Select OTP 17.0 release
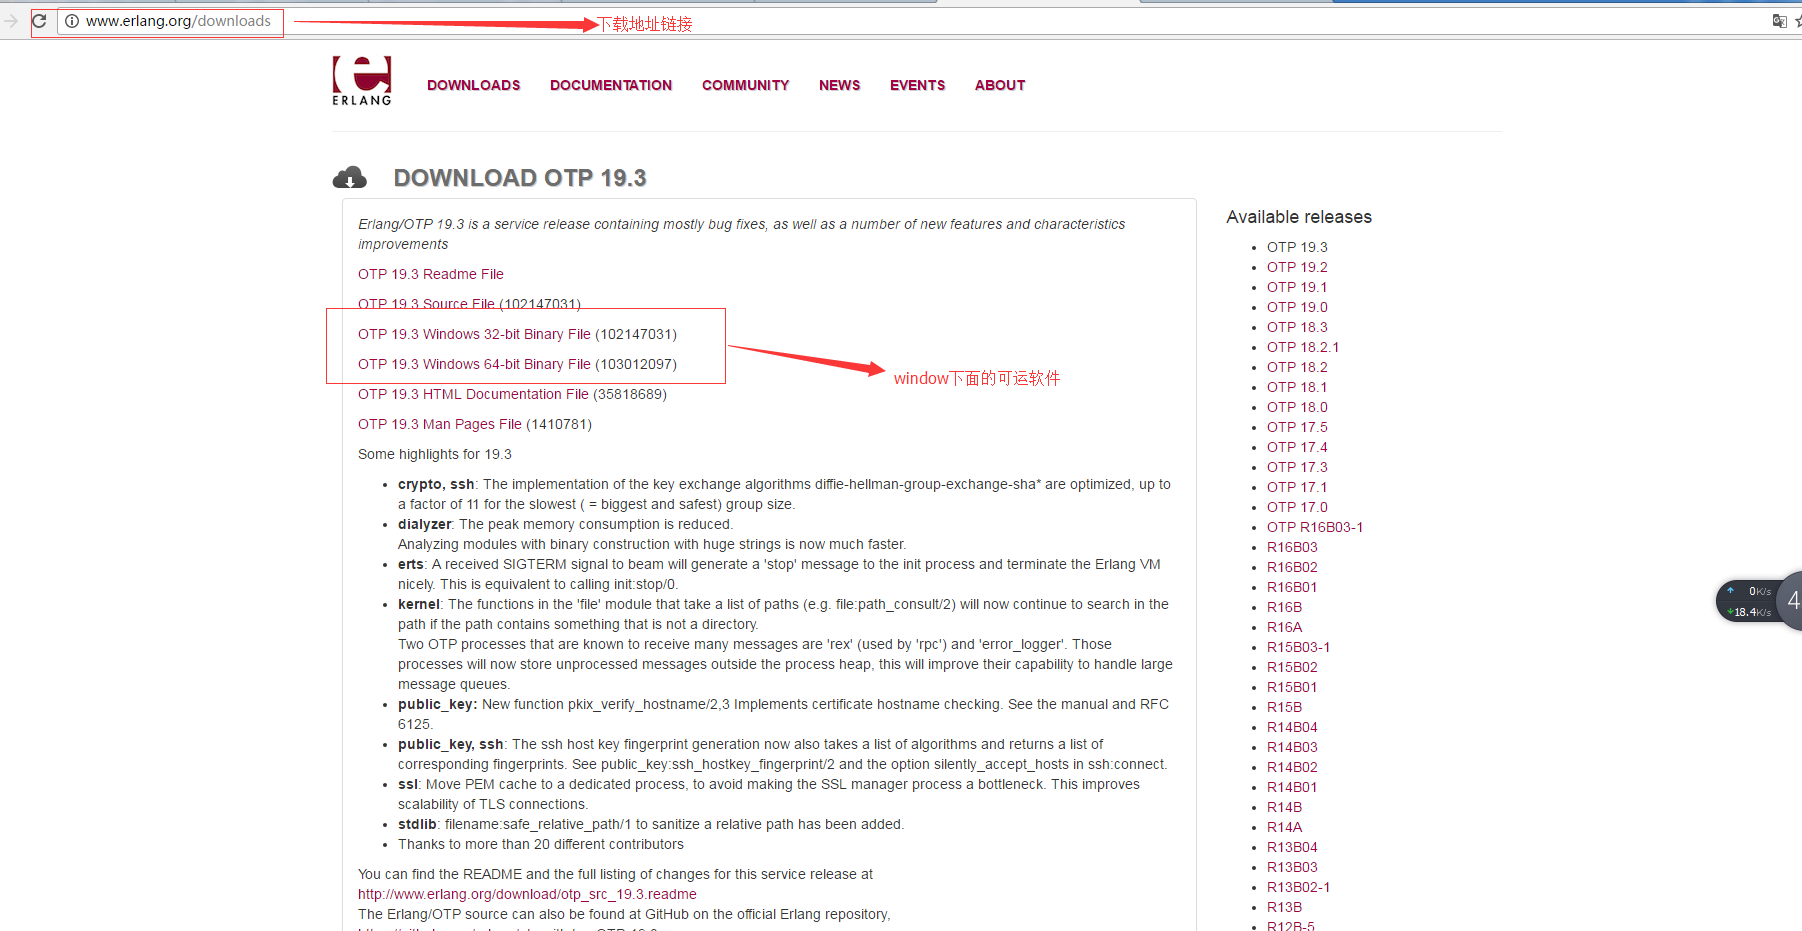1802x931 pixels. point(1297,507)
